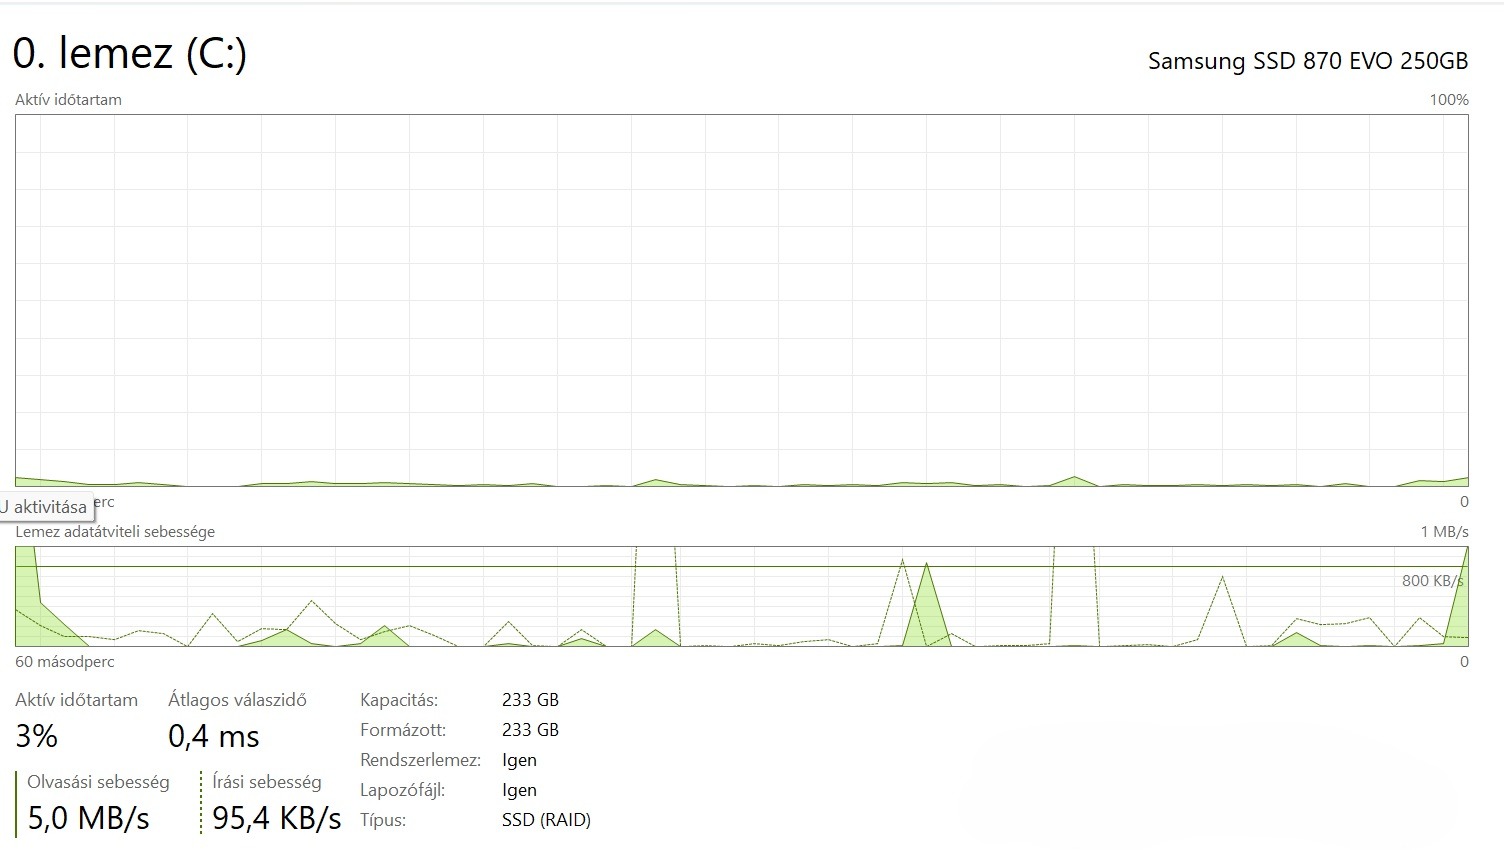Click the 100% scale label of the active time graph
The width and height of the screenshot is (1504, 850).
click(1449, 100)
